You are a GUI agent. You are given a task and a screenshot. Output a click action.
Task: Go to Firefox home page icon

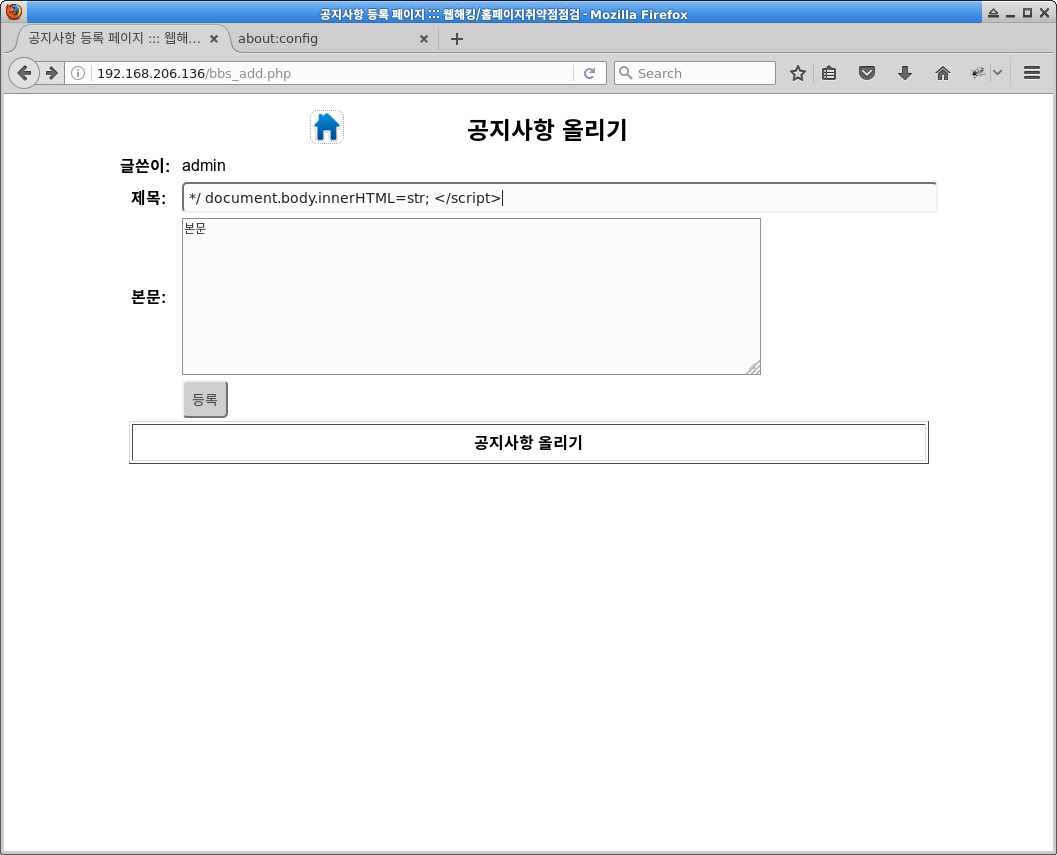coord(942,73)
